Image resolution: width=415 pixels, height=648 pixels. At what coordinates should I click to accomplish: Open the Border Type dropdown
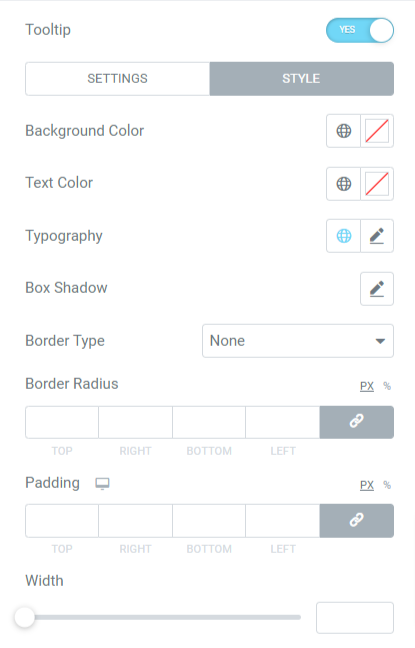tap(298, 341)
